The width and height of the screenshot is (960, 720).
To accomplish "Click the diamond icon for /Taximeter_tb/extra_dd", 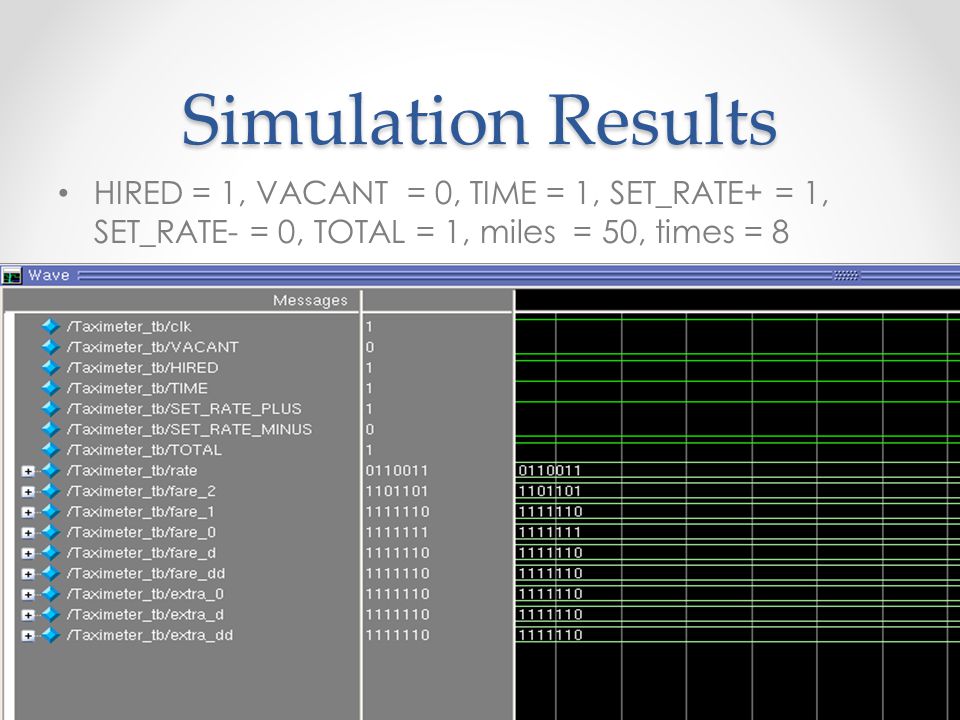I will (50, 635).
